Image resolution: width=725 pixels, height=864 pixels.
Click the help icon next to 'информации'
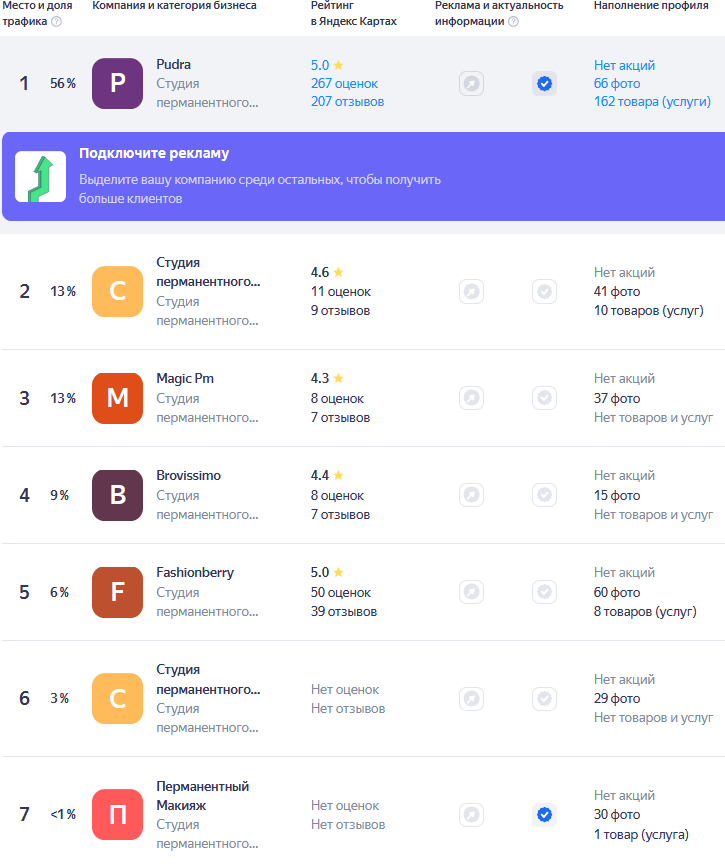click(513, 21)
